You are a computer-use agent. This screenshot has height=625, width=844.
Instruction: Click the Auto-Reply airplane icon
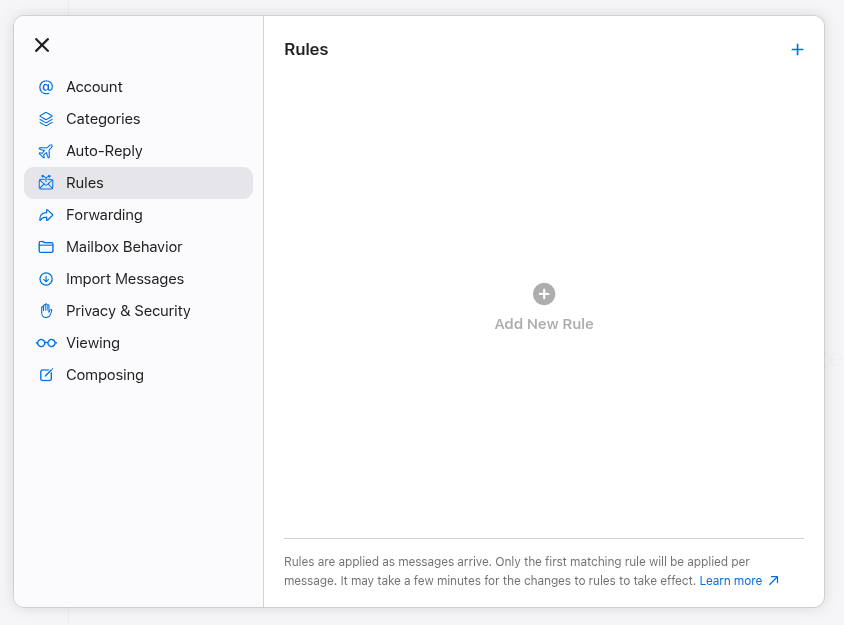46,151
